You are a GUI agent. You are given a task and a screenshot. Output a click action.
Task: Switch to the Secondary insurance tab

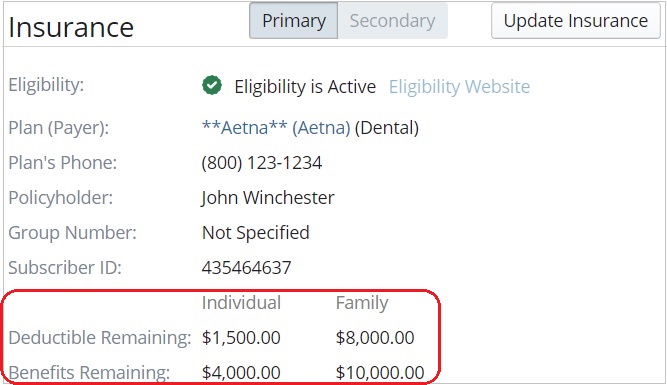coord(392,20)
